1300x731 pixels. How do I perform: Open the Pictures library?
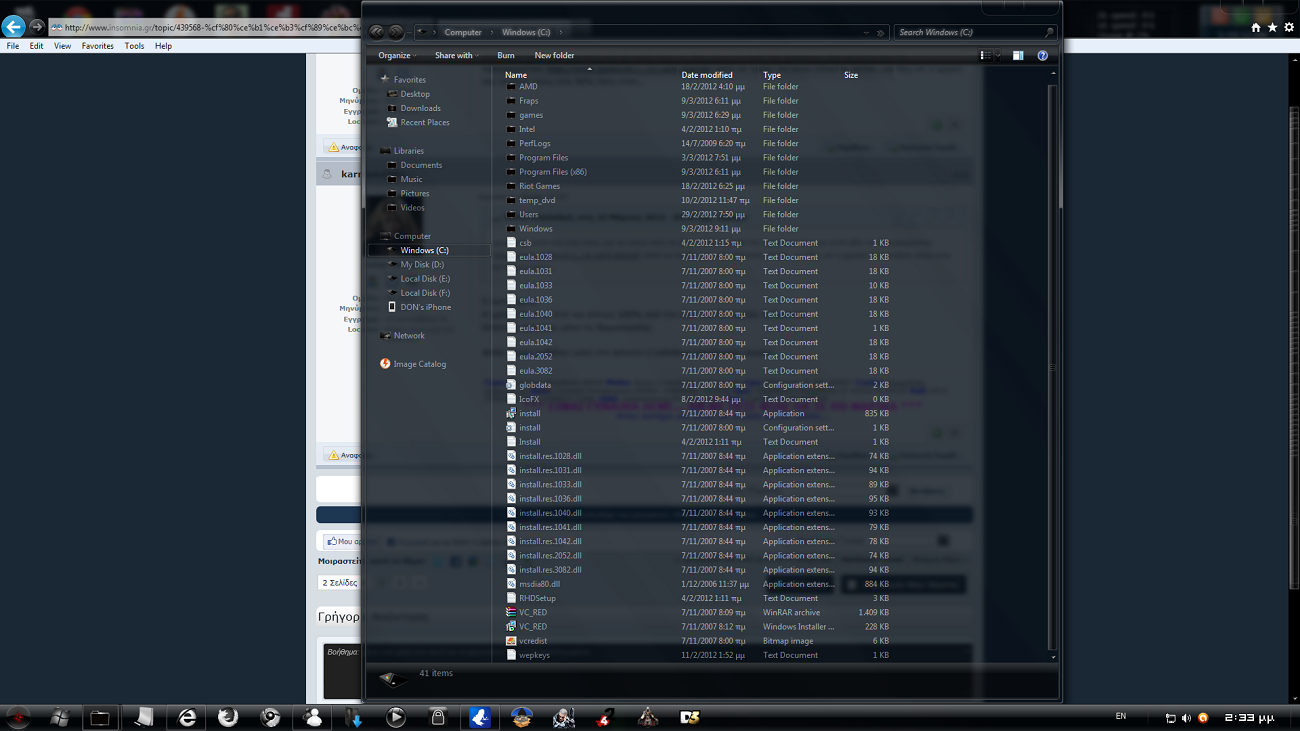415,193
